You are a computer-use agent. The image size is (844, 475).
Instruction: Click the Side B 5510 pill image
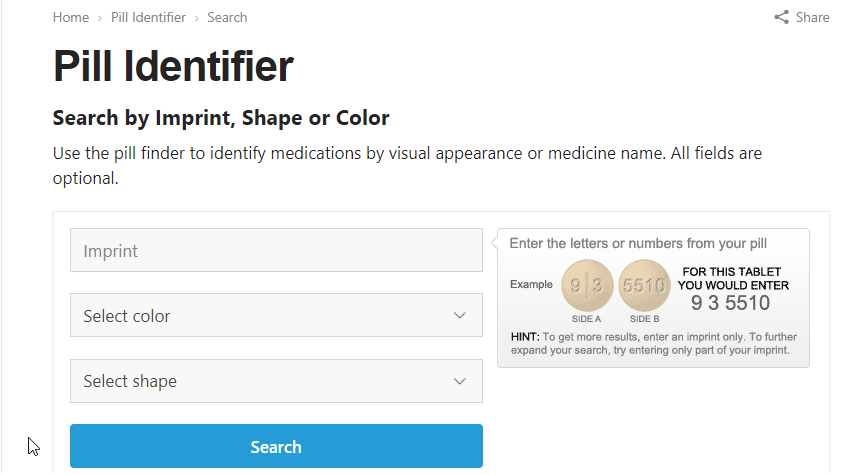pos(644,285)
